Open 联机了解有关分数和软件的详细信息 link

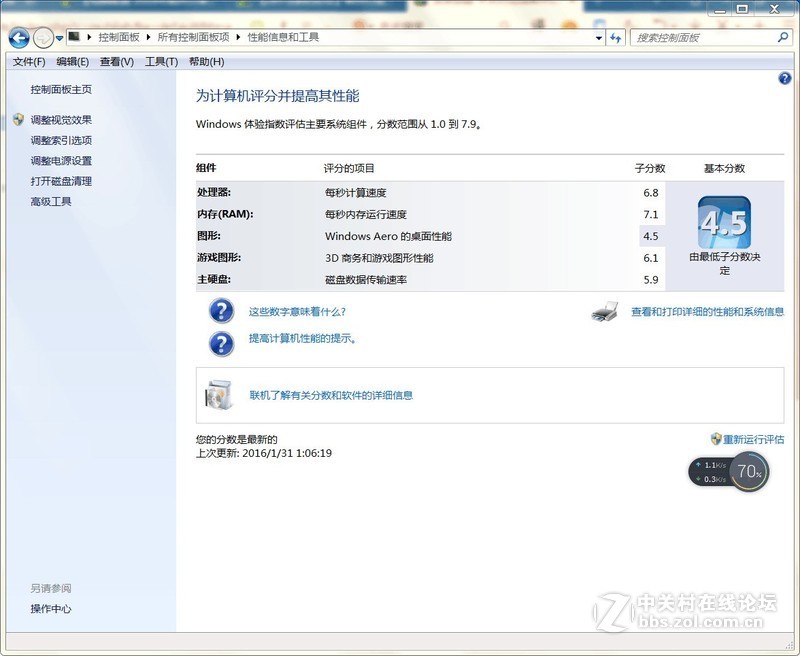331,395
